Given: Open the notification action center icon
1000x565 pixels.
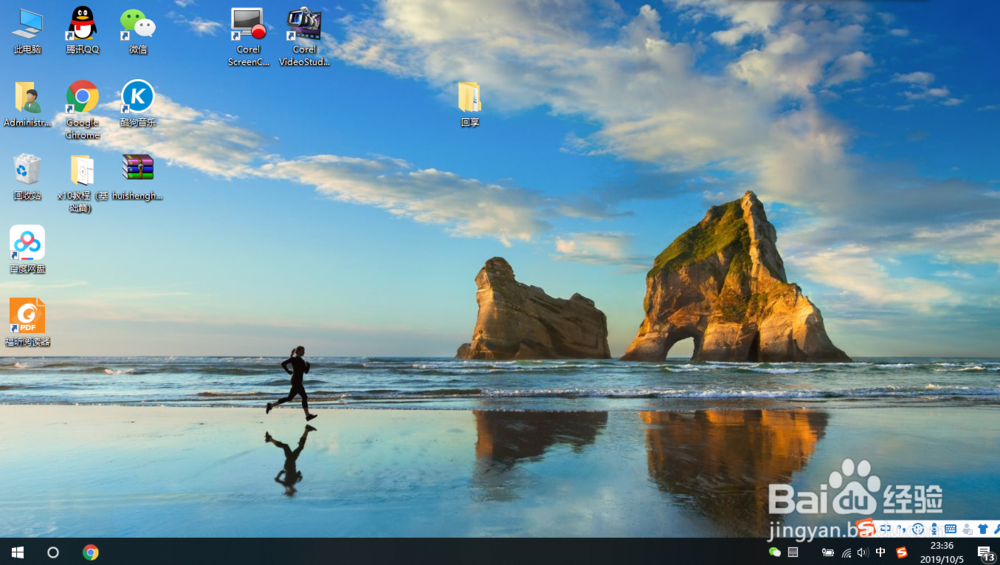Looking at the screenshot, I should pyautogui.click(x=987, y=552).
